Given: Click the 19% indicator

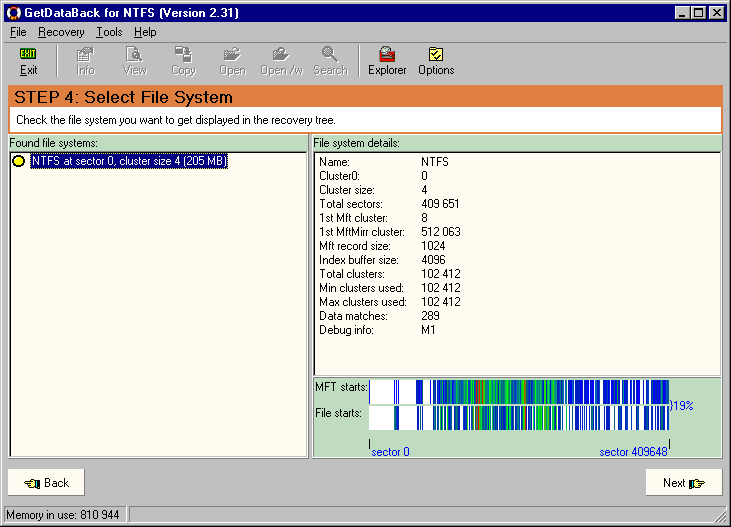Looking at the screenshot, I should [x=682, y=406].
